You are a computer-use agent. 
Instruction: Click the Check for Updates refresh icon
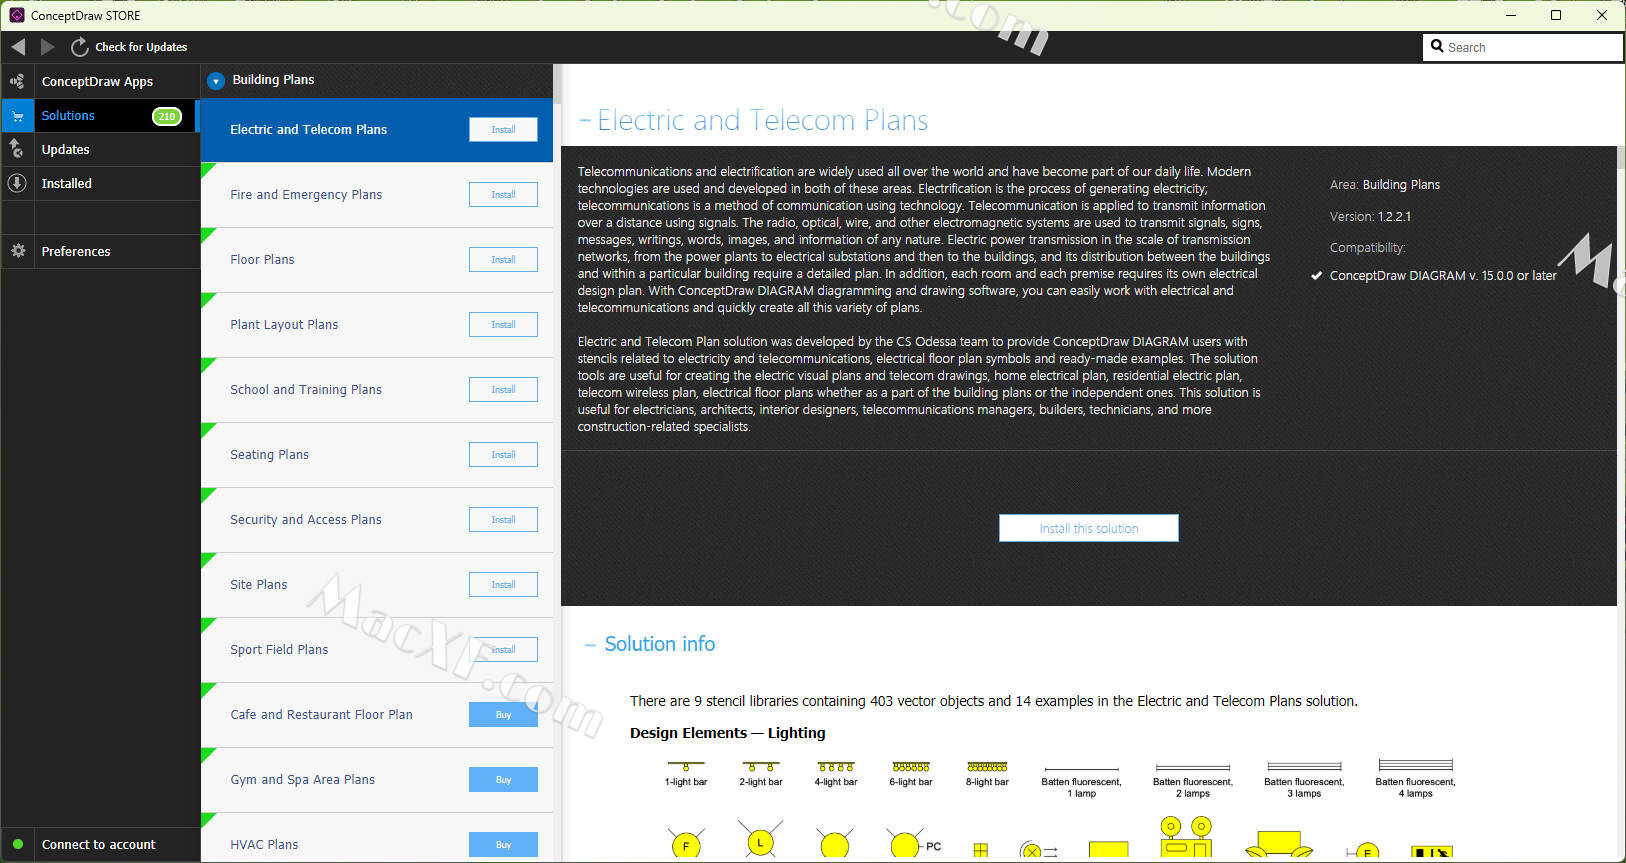coord(79,47)
